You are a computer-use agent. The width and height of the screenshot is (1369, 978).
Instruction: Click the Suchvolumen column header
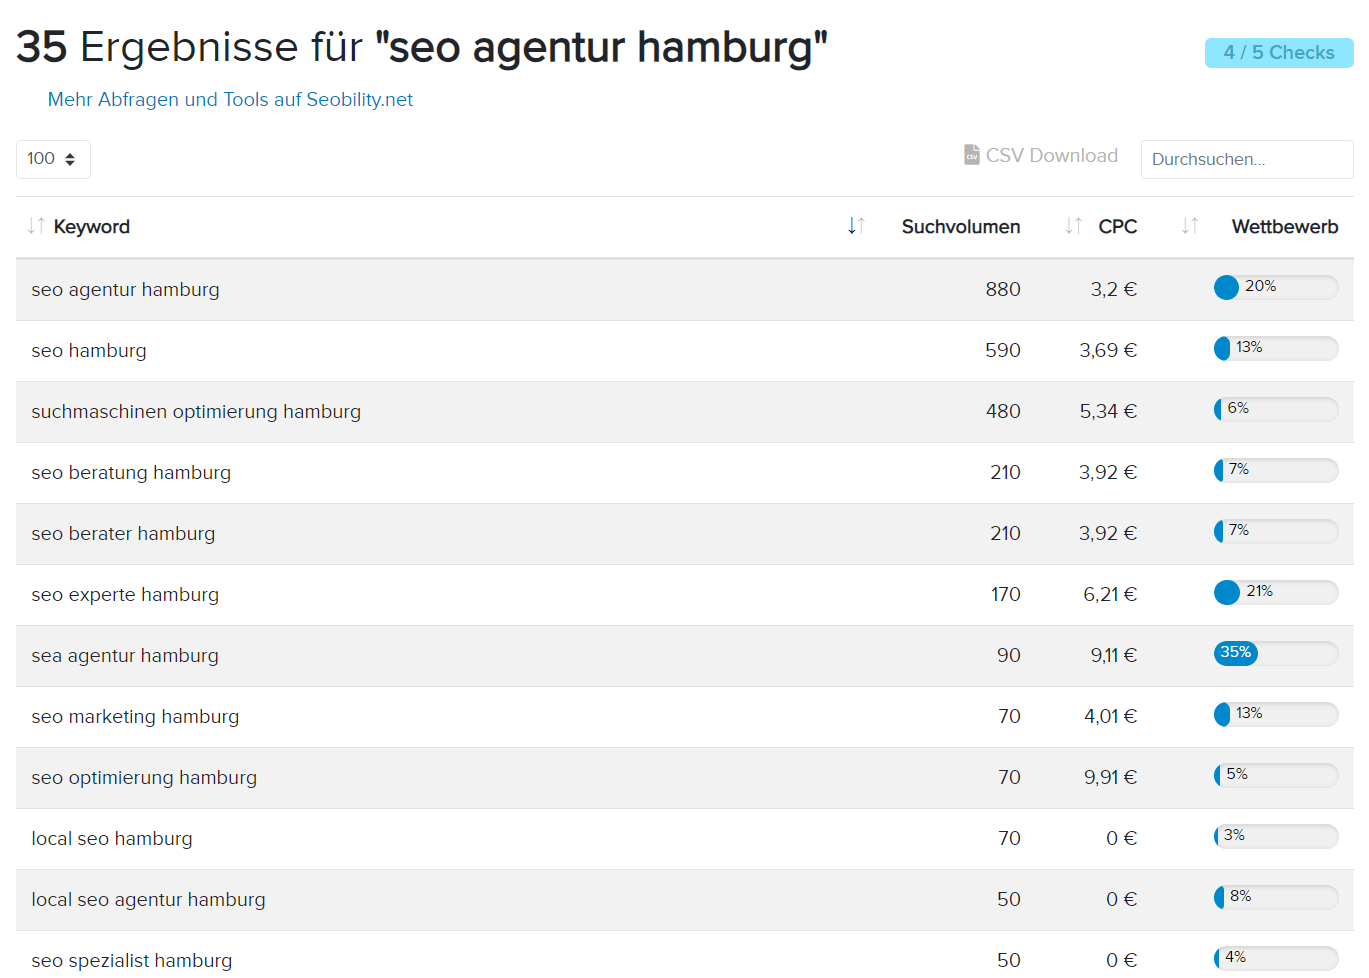click(x=960, y=227)
